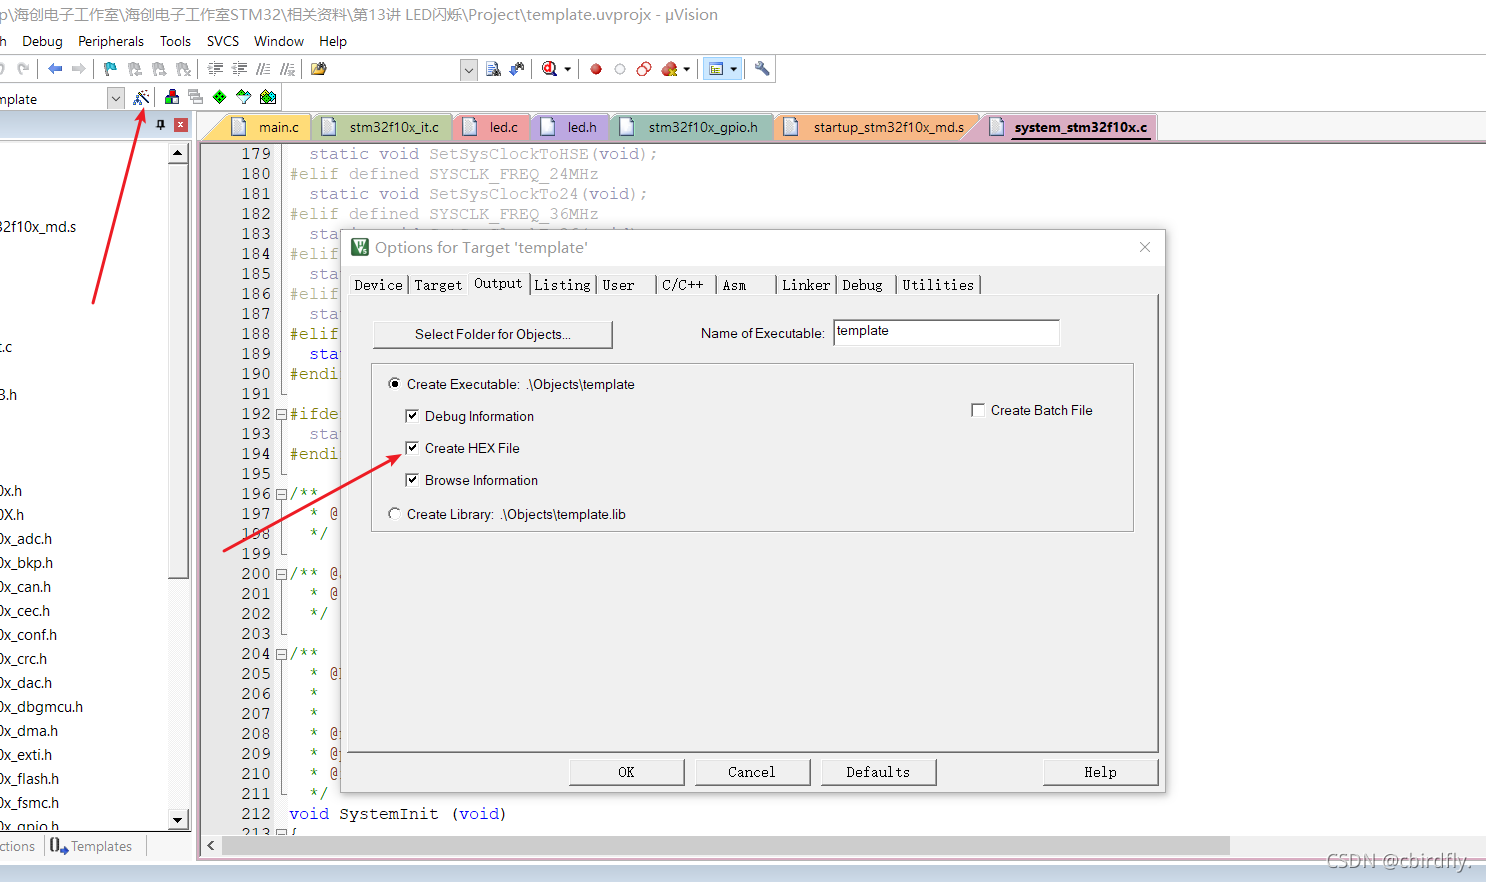The width and height of the screenshot is (1486, 882).
Task: Open the SVCS menu
Action: coord(223,41)
